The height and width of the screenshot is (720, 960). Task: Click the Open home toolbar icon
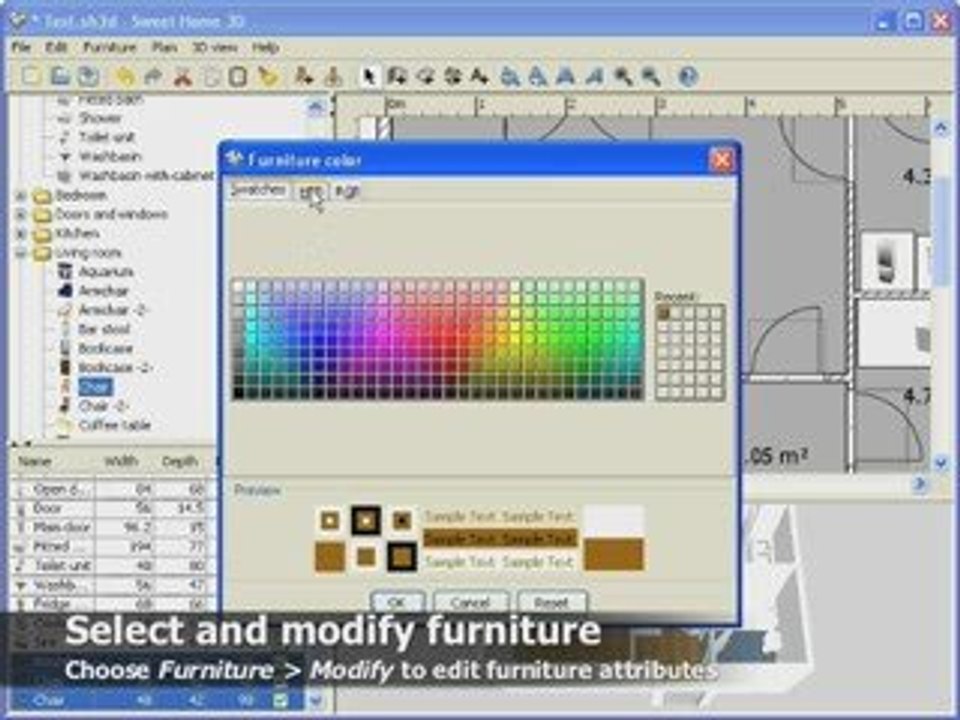[x=60, y=77]
